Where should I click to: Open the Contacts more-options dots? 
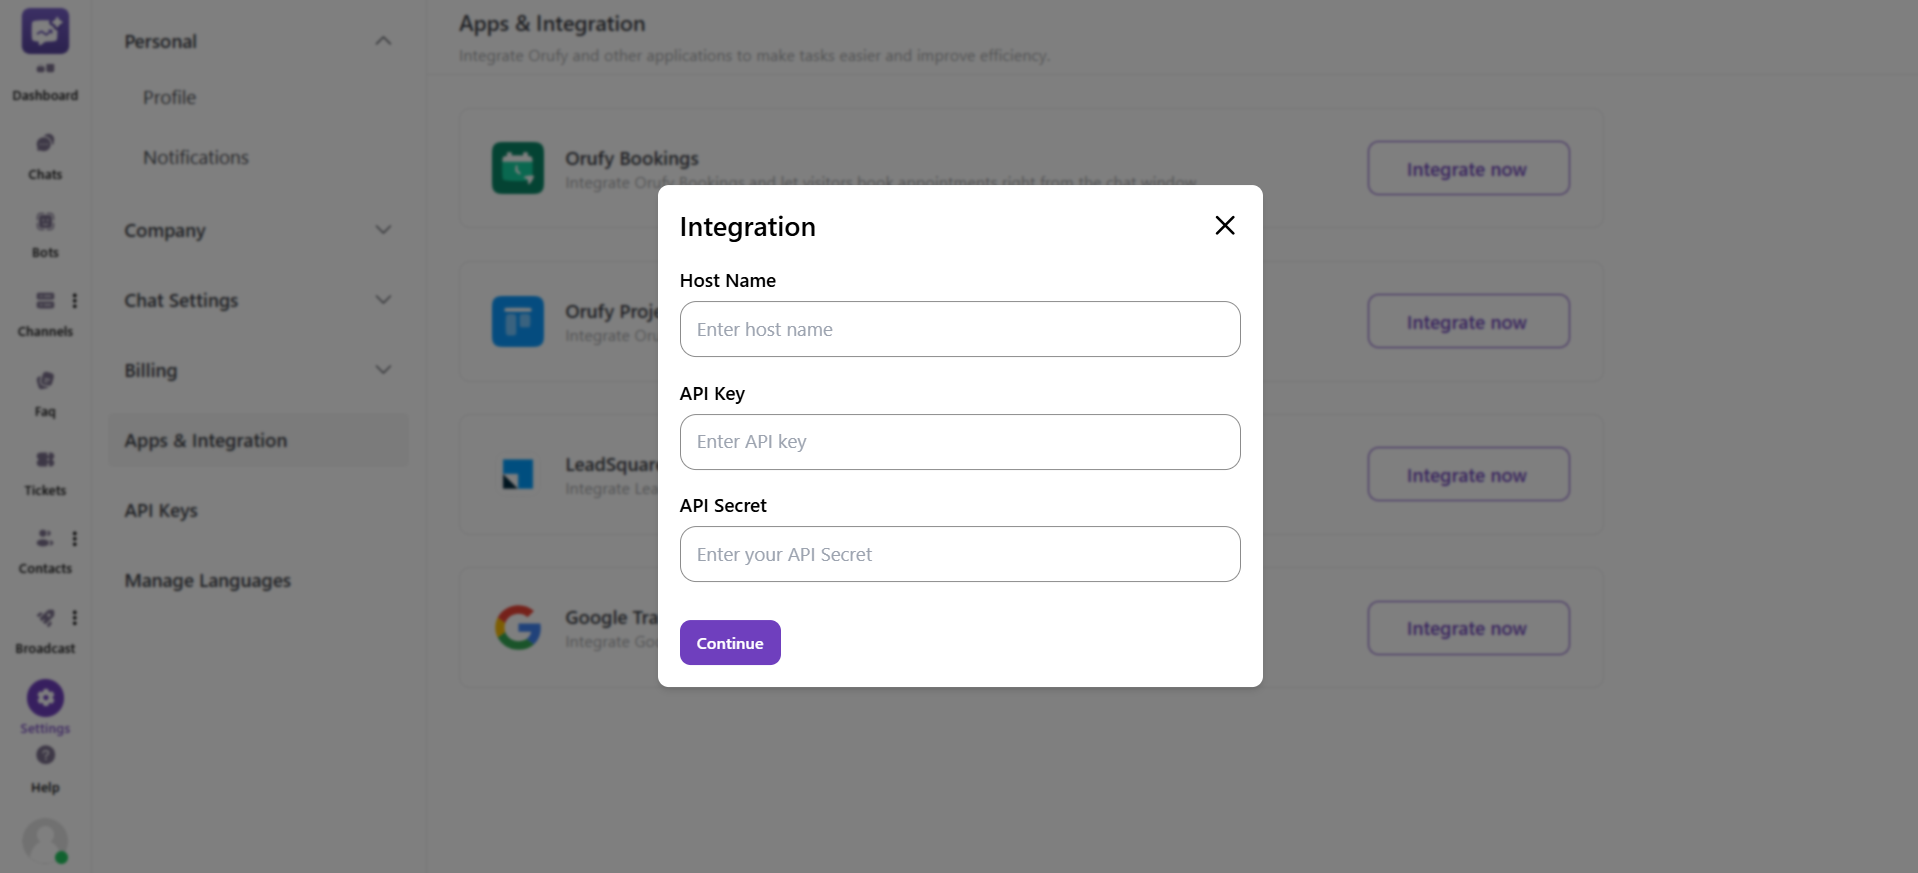75,538
